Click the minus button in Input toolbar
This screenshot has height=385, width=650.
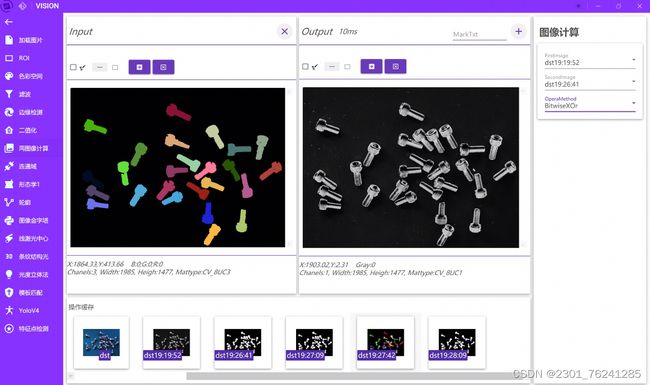(99, 67)
